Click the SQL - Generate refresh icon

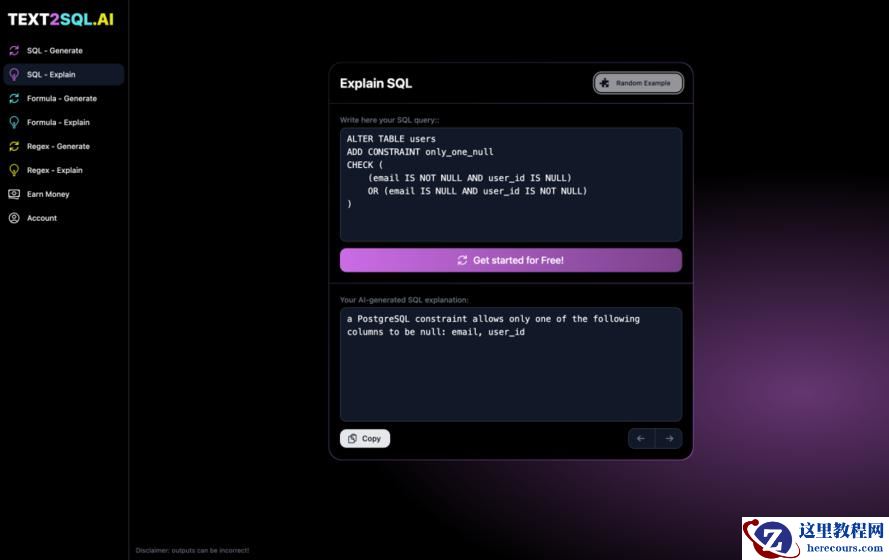[14, 50]
